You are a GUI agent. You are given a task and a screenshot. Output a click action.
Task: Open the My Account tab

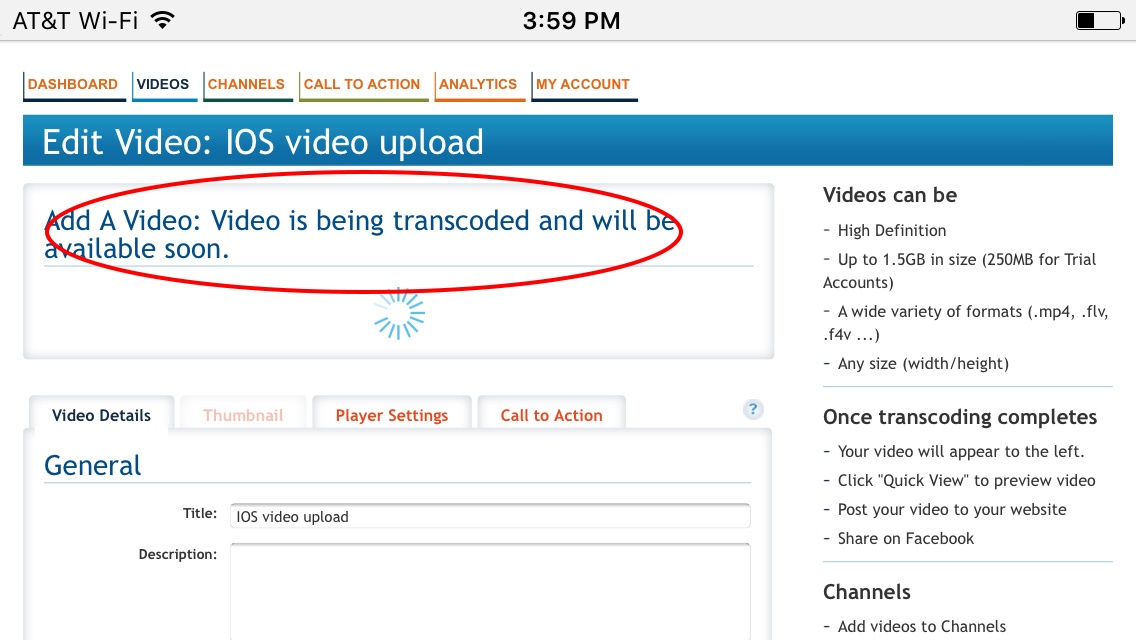coord(583,85)
